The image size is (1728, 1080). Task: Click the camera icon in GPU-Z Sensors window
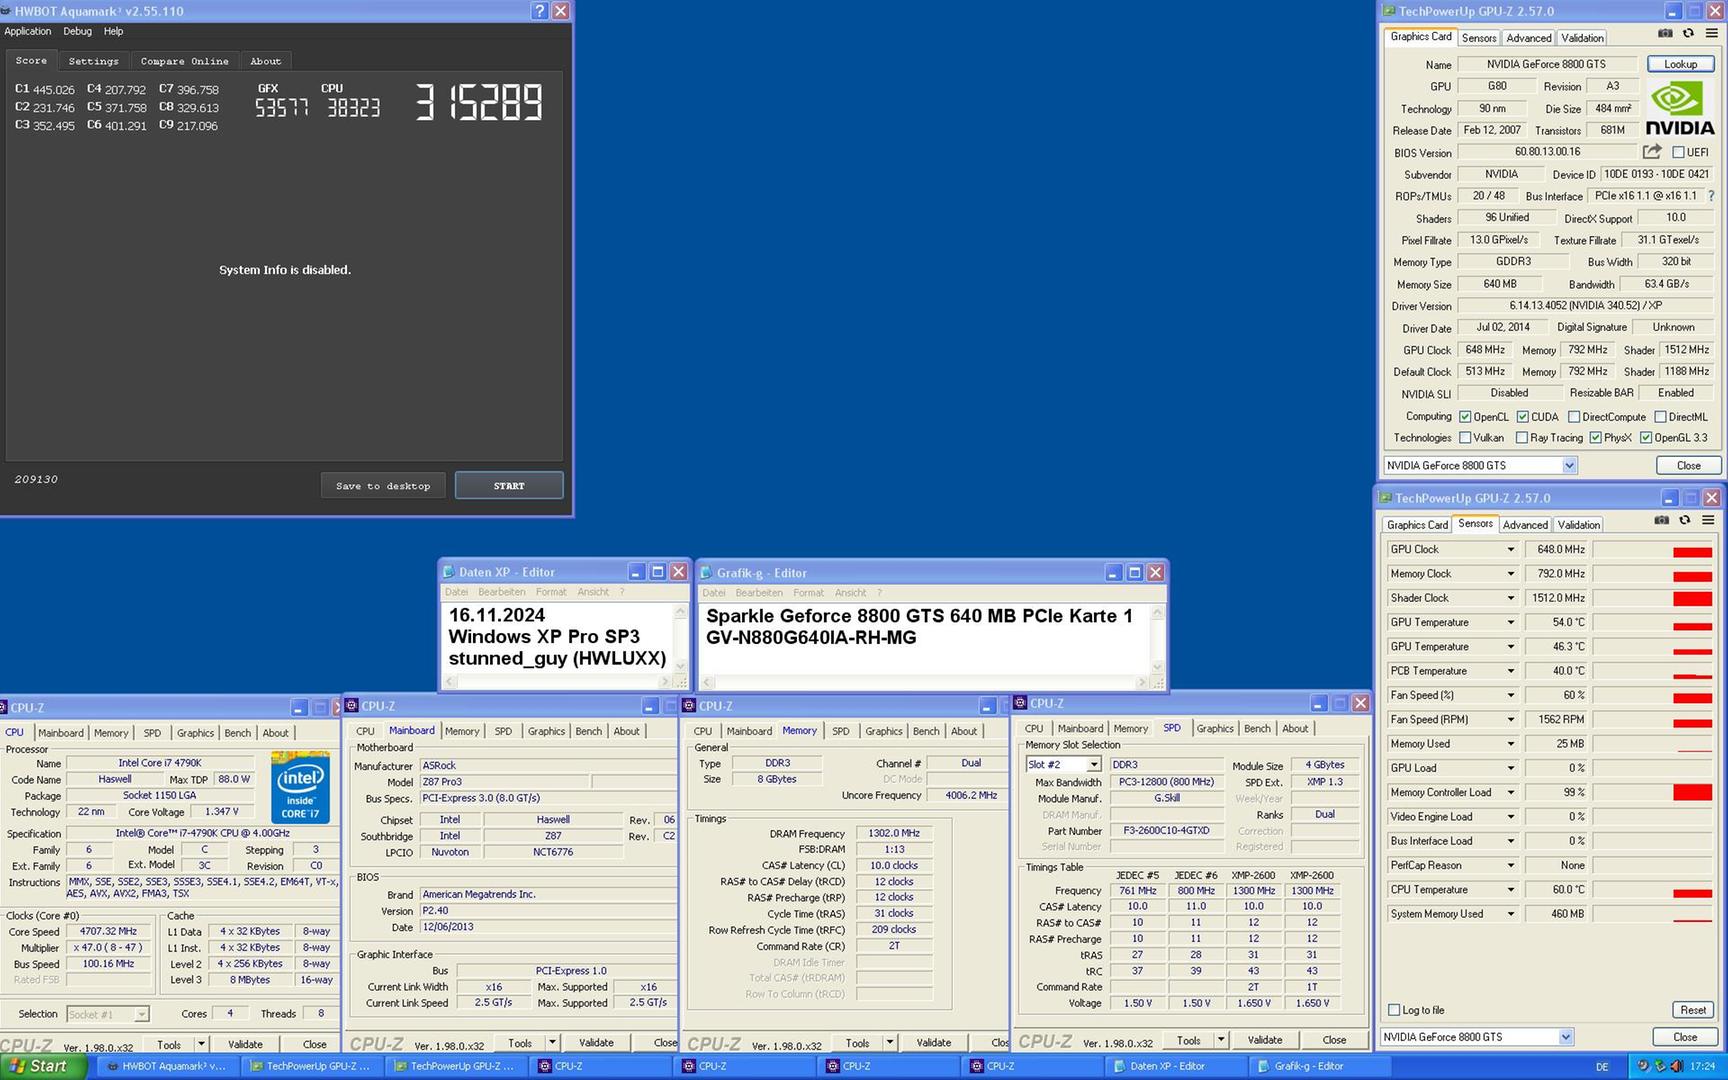coord(1661,520)
